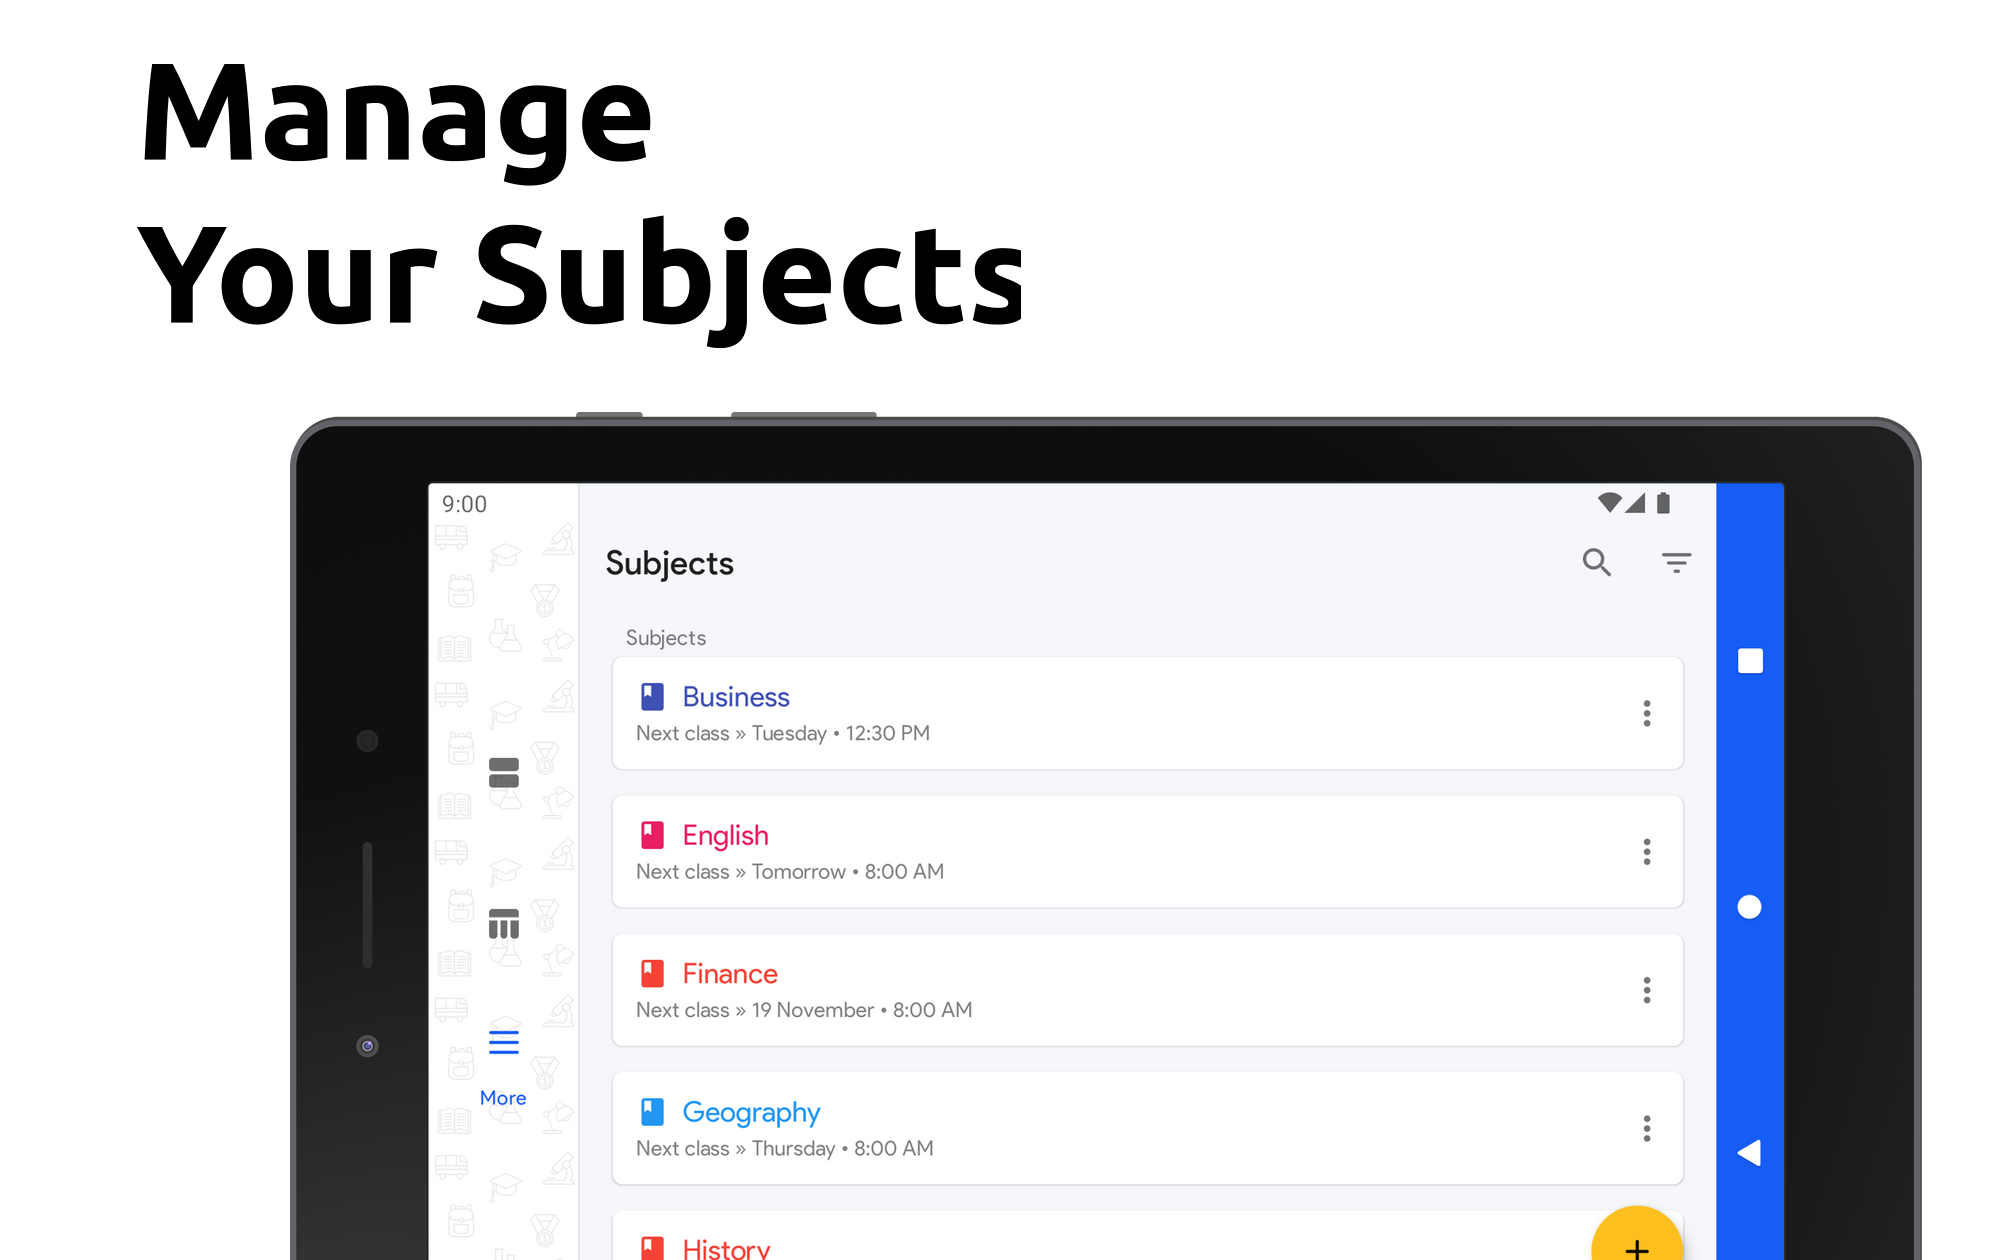Open Geography subject three-dot menu
The height and width of the screenshot is (1260, 2016).
pyautogui.click(x=1646, y=1128)
